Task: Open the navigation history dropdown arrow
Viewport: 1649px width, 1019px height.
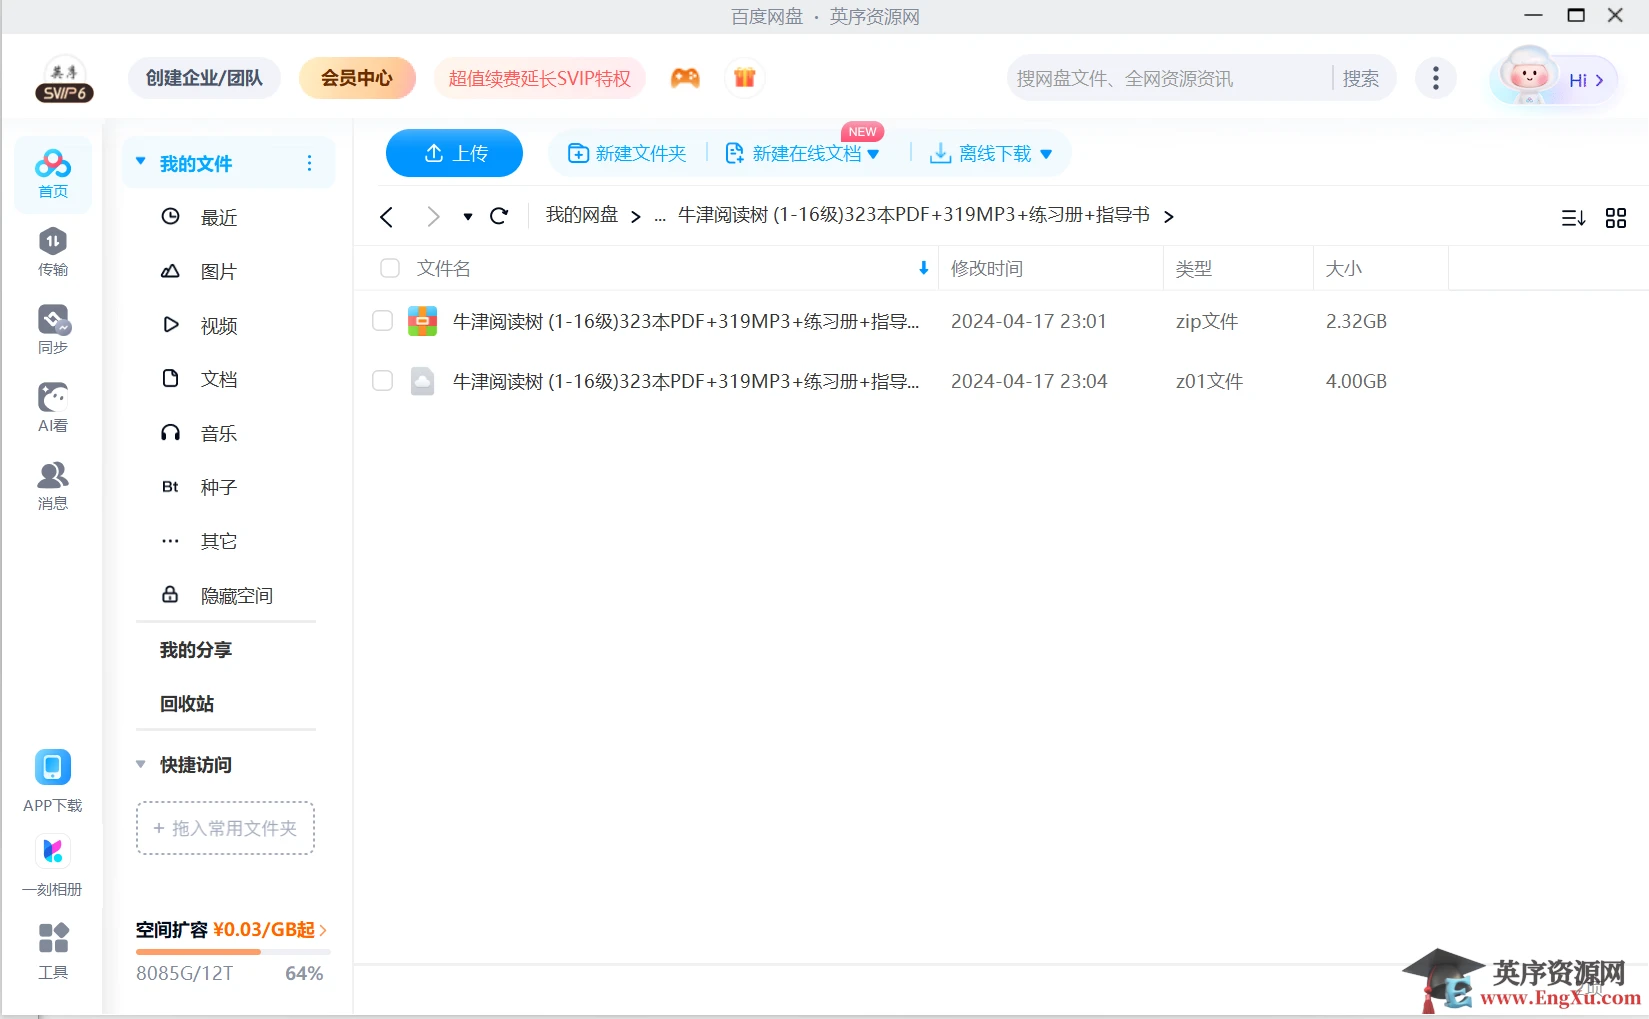Action: pos(468,216)
